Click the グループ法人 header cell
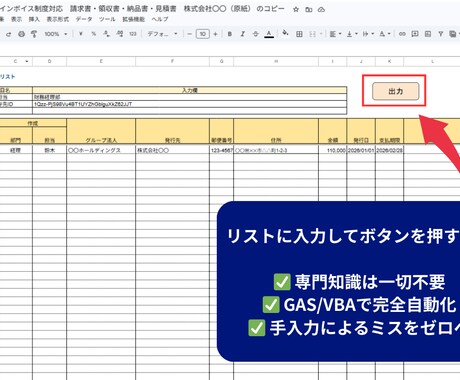 coord(101,131)
